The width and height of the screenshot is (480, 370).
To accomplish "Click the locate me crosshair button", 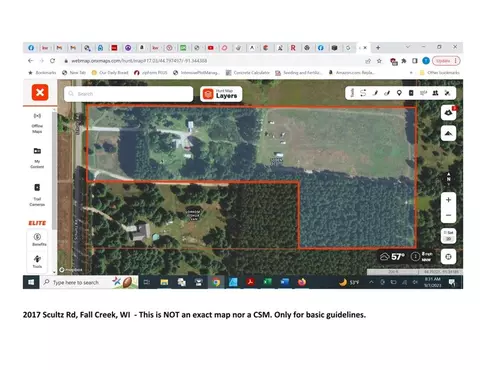I will coord(449,257).
